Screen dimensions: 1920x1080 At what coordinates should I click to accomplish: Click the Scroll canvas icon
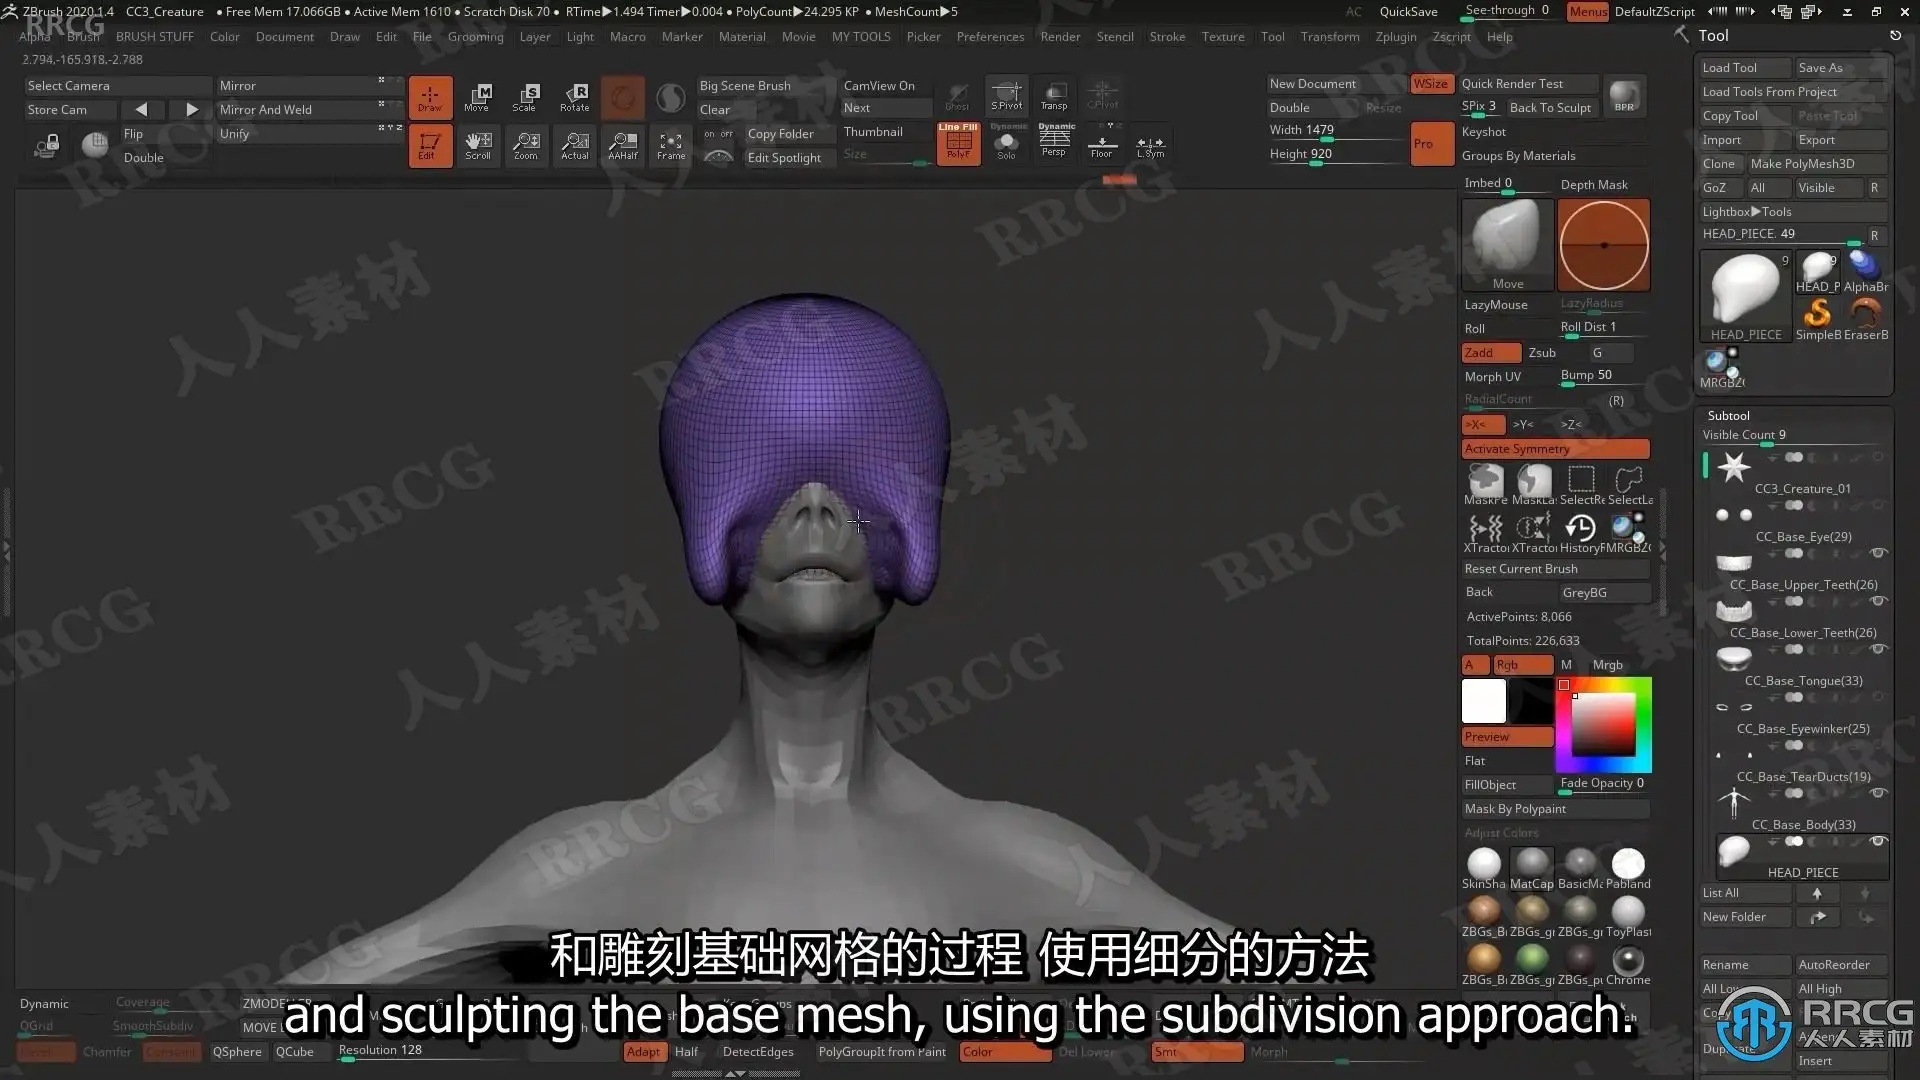click(x=478, y=145)
